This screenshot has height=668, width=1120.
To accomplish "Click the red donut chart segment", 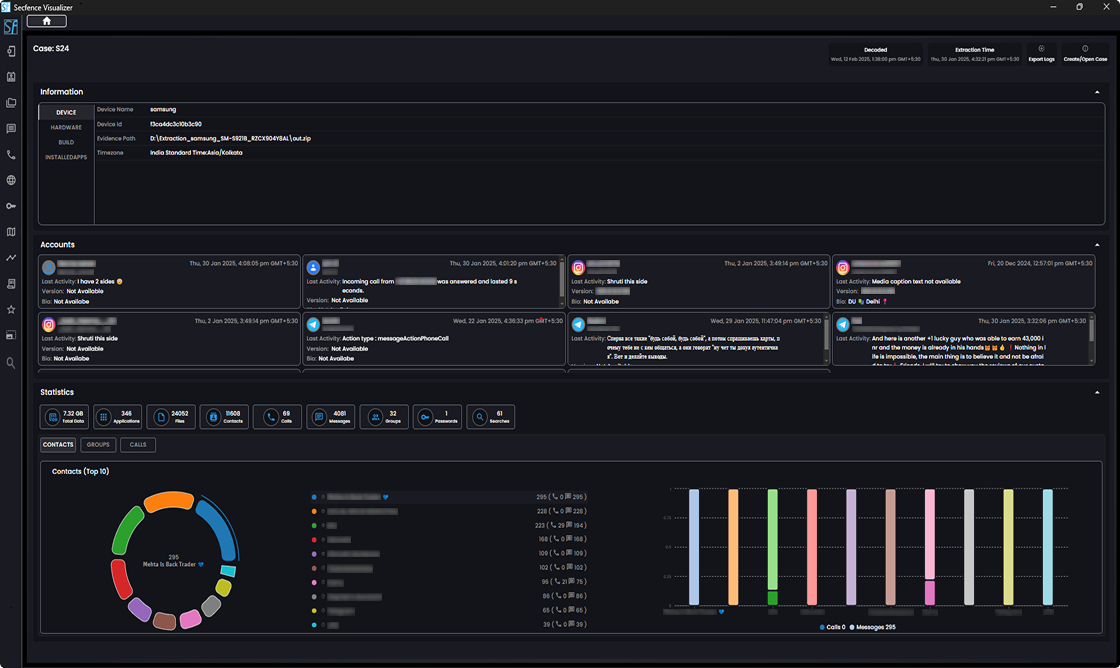I will click(121, 578).
